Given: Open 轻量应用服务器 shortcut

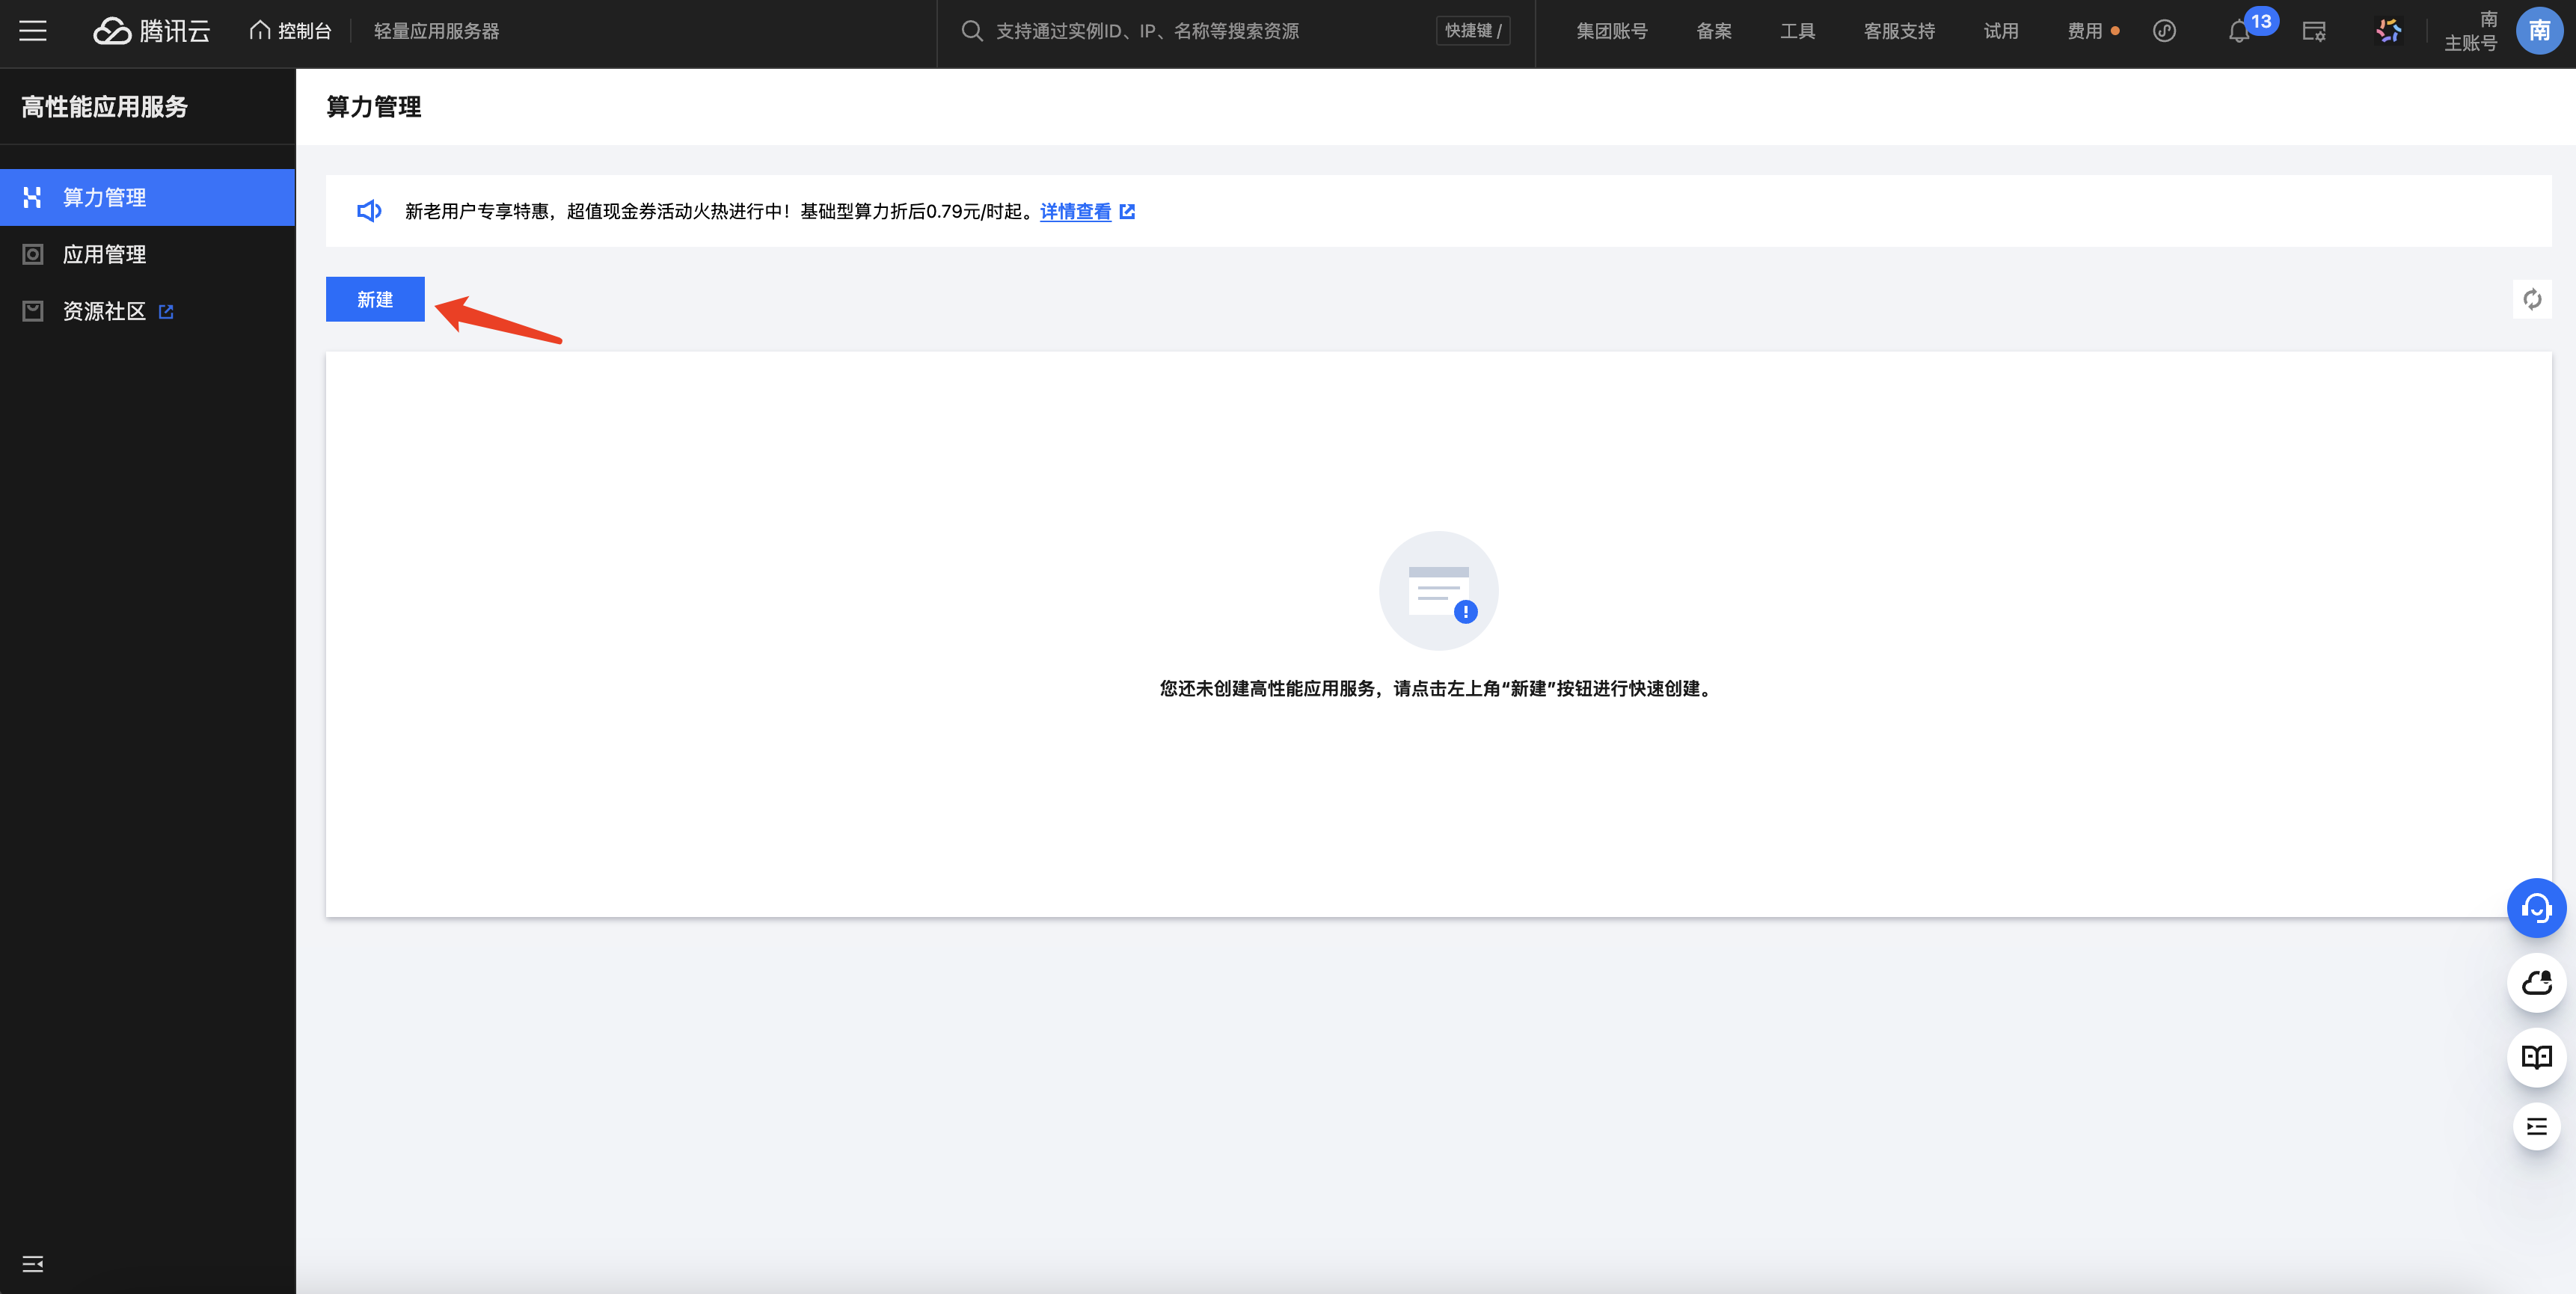Looking at the screenshot, I should 436,31.
